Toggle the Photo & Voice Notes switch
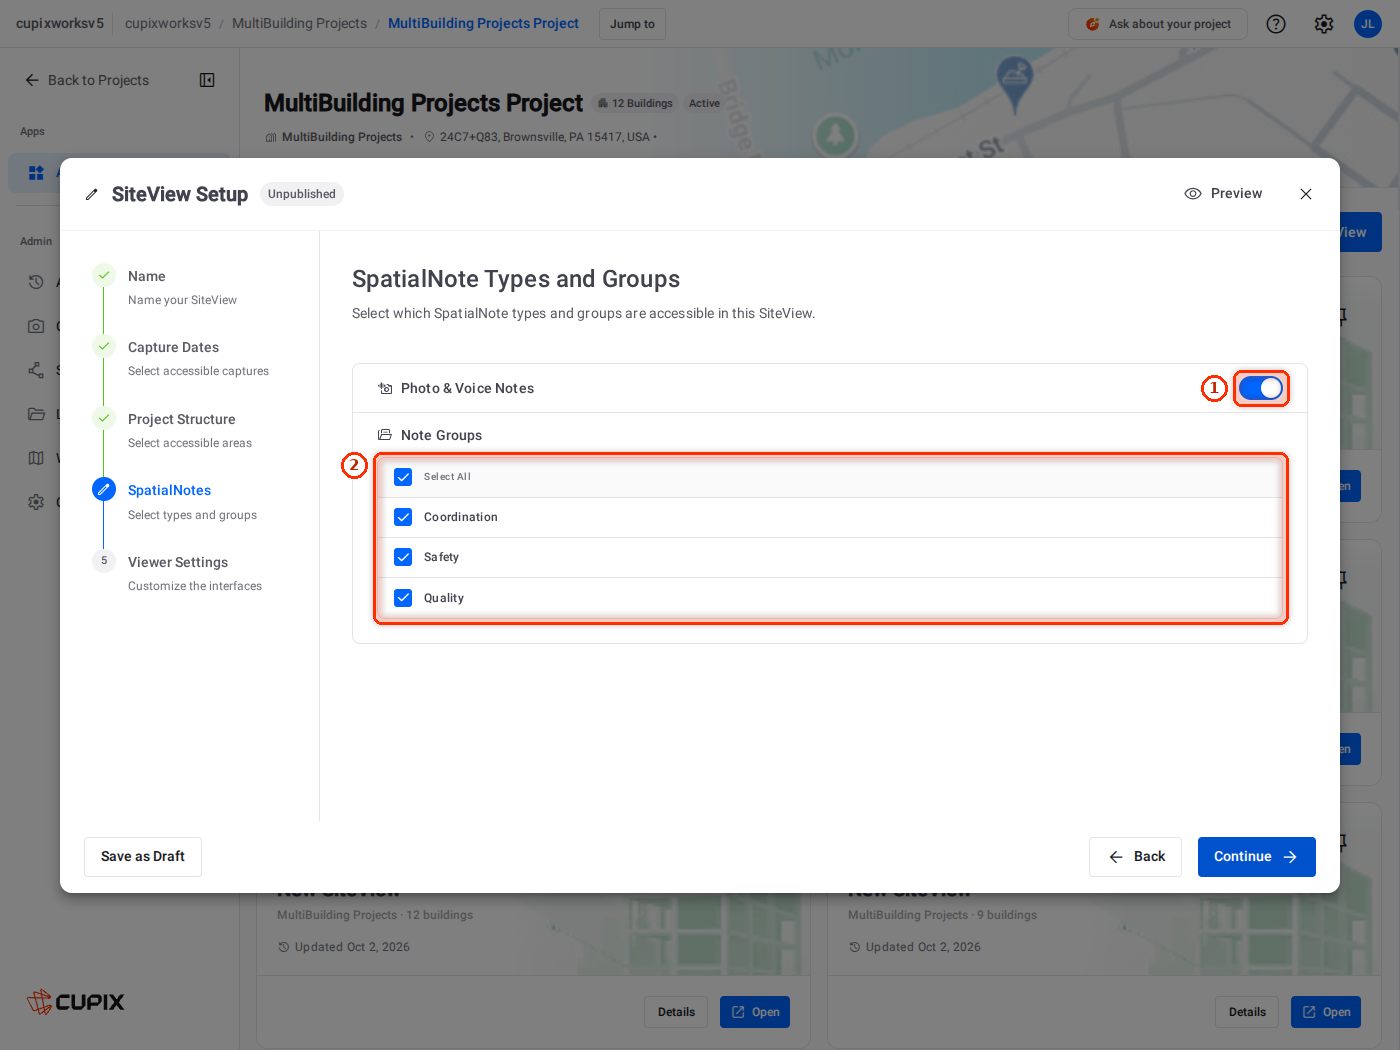 pyautogui.click(x=1260, y=388)
